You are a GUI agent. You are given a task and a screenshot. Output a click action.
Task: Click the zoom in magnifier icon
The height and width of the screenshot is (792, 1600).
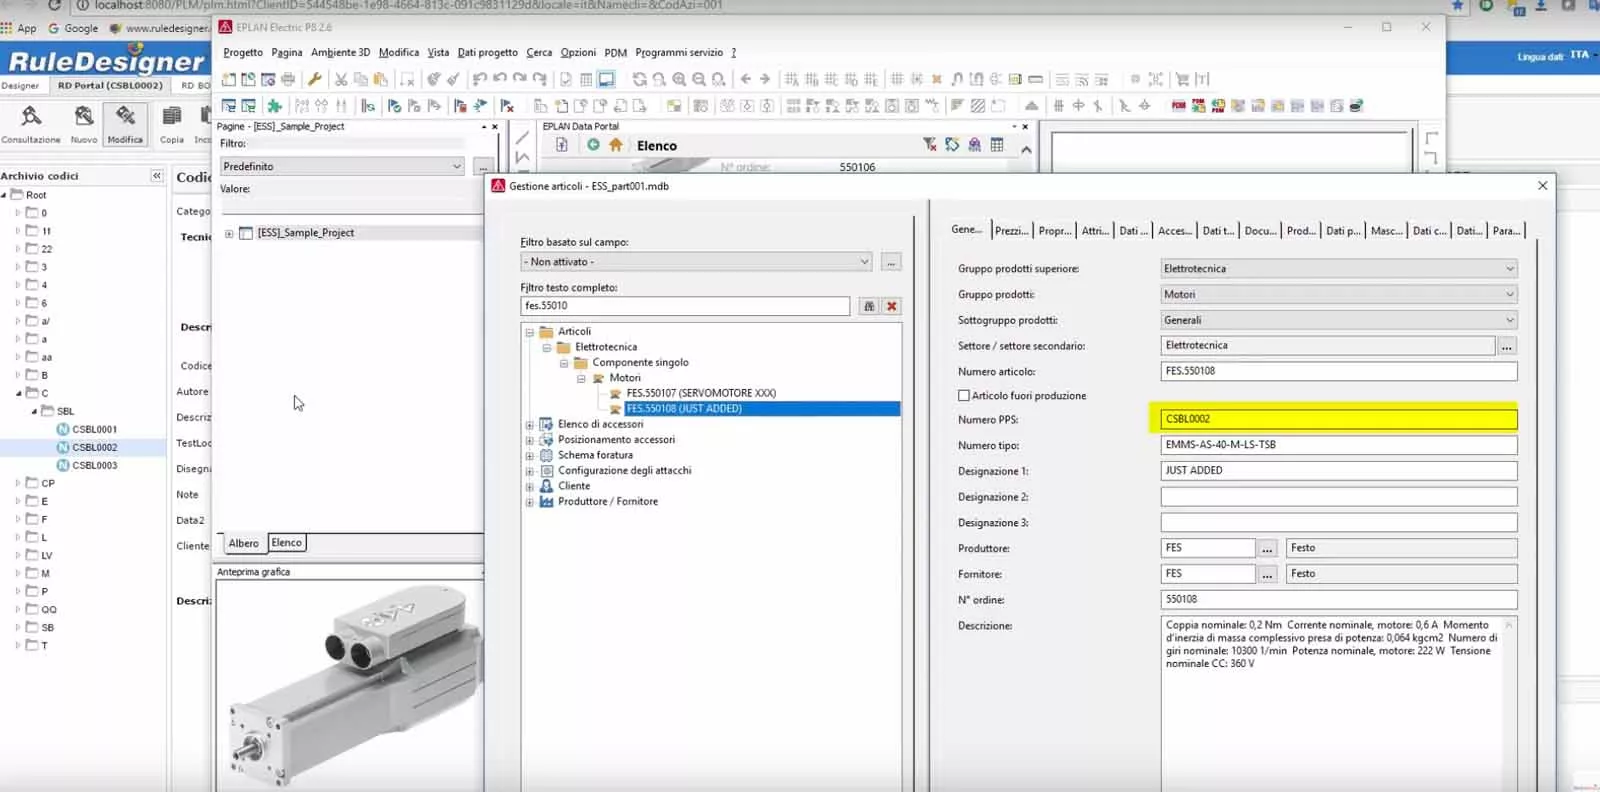tap(679, 79)
